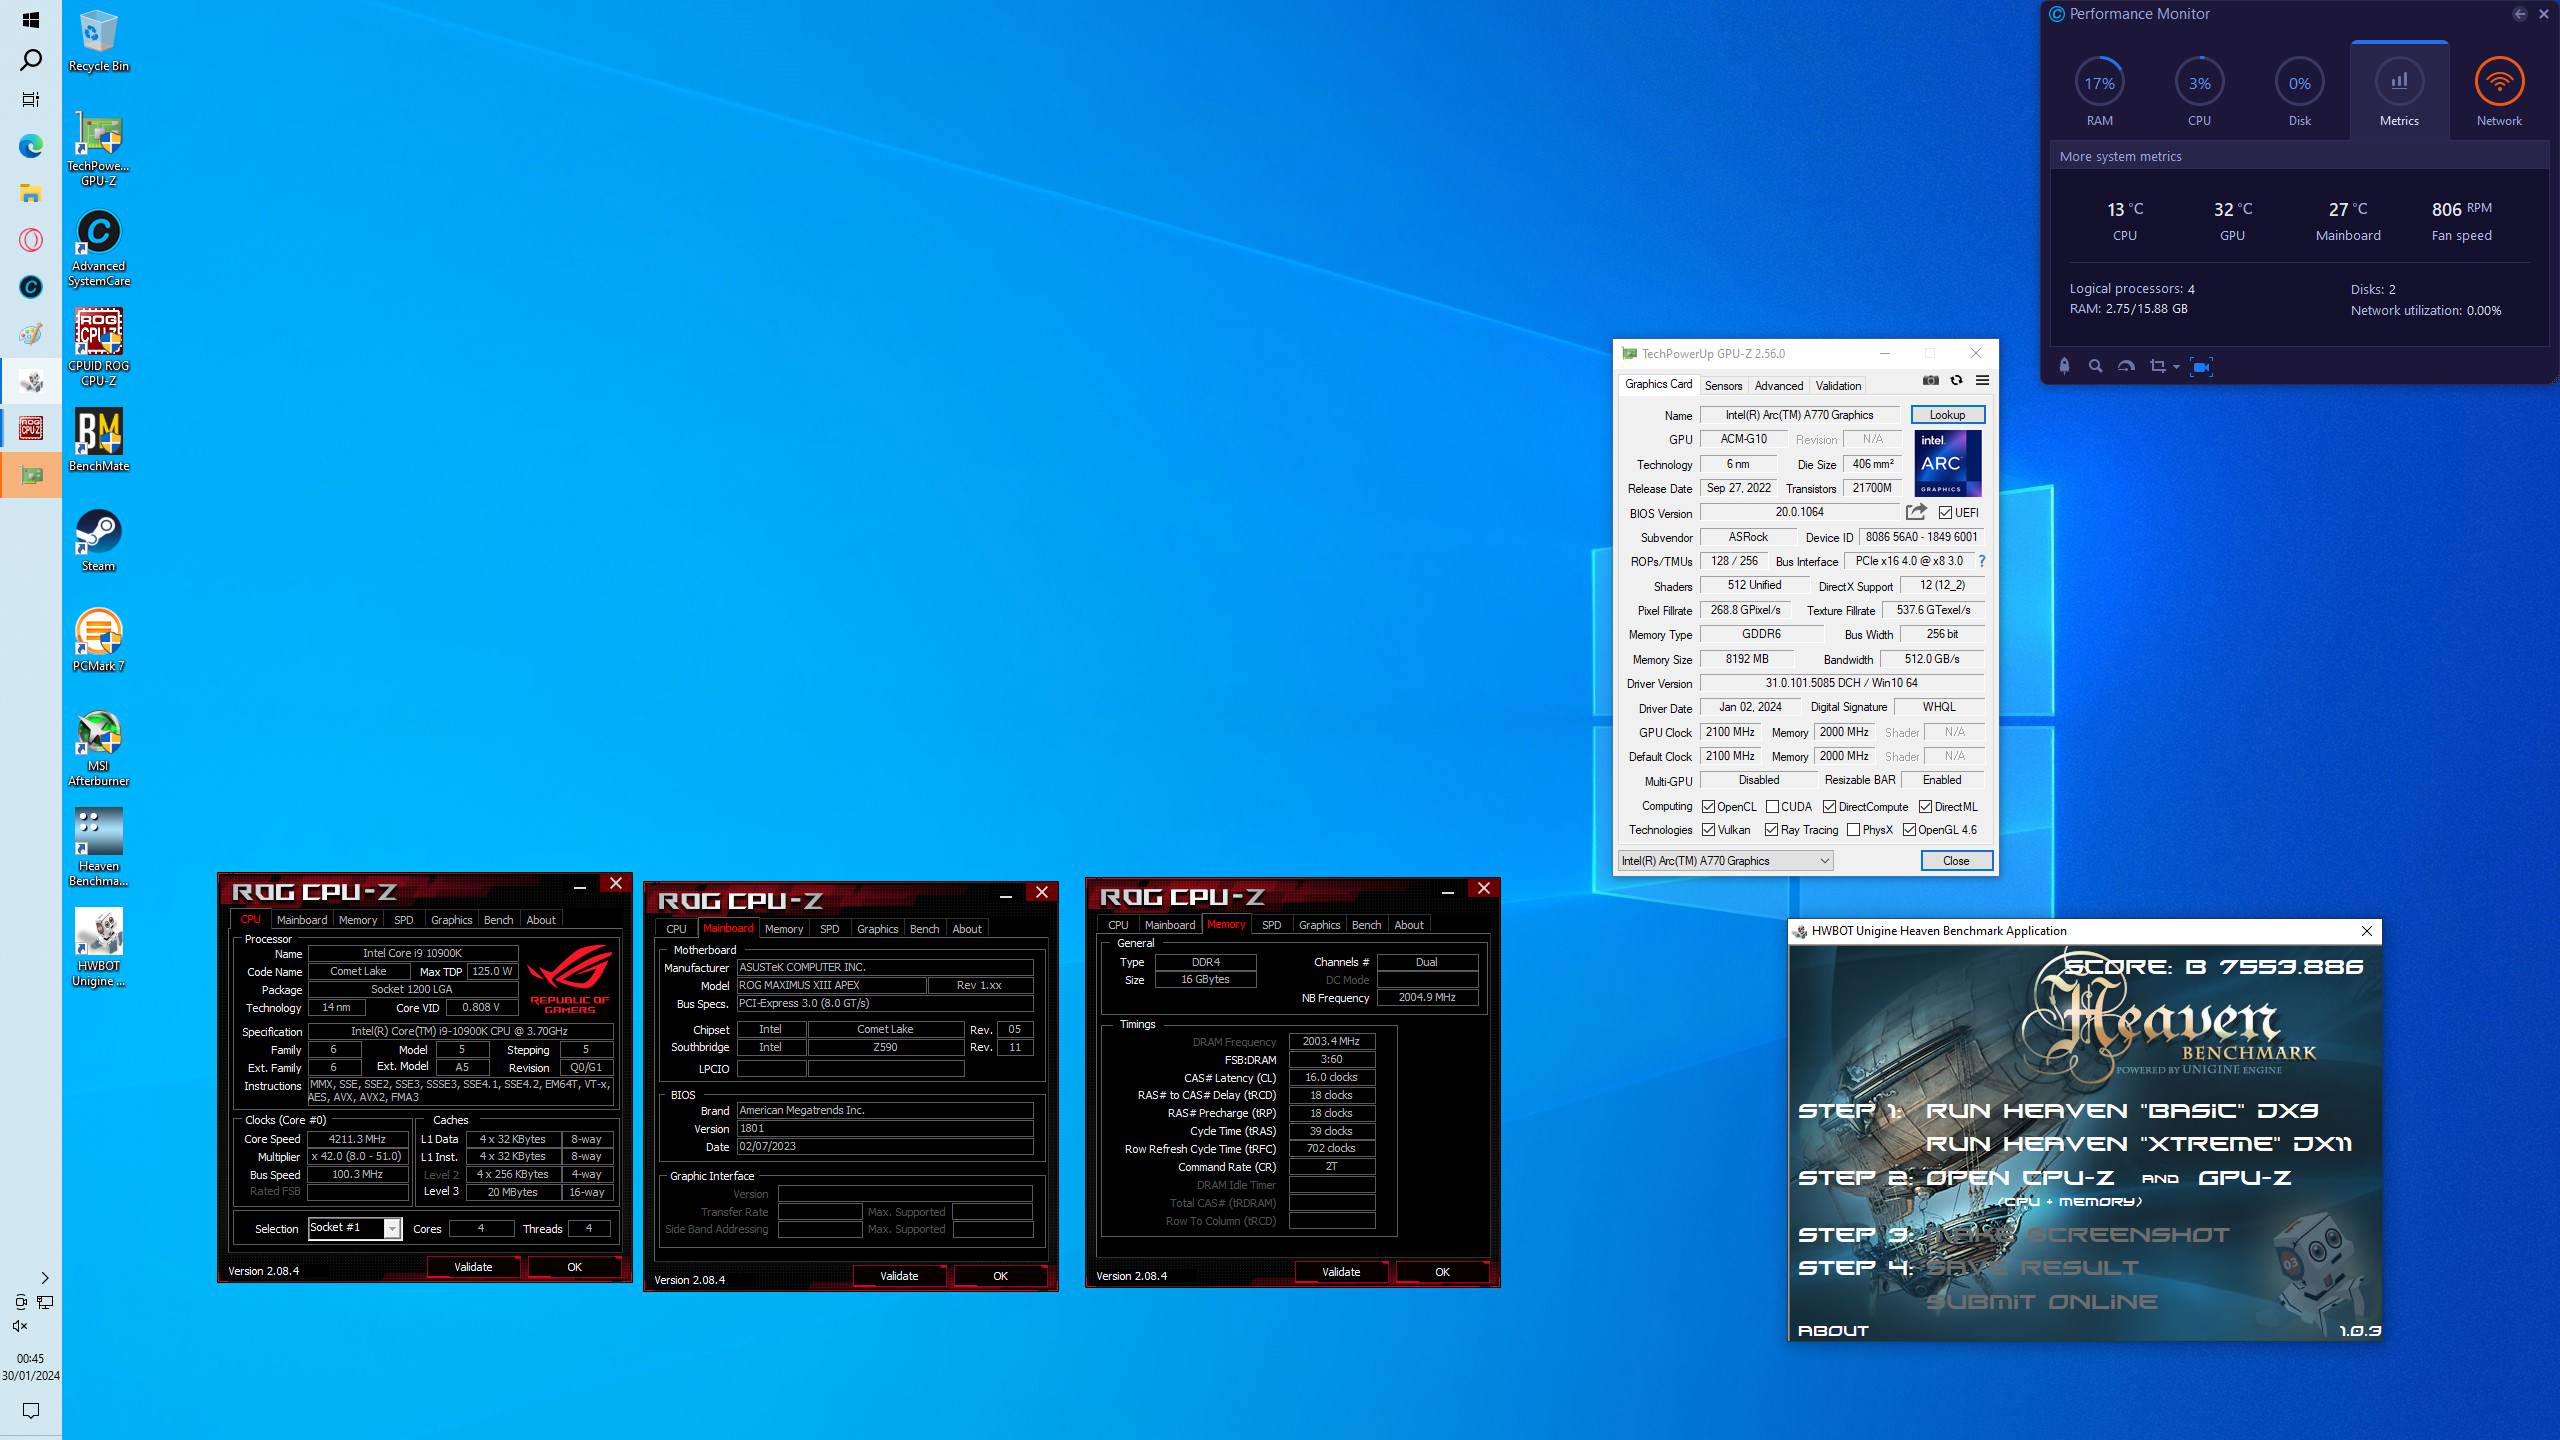This screenshot has height=1440, width=2560.
Task: Select the Bench tab in the CPU-Z Mainboard window
Action: pos(924,929)
